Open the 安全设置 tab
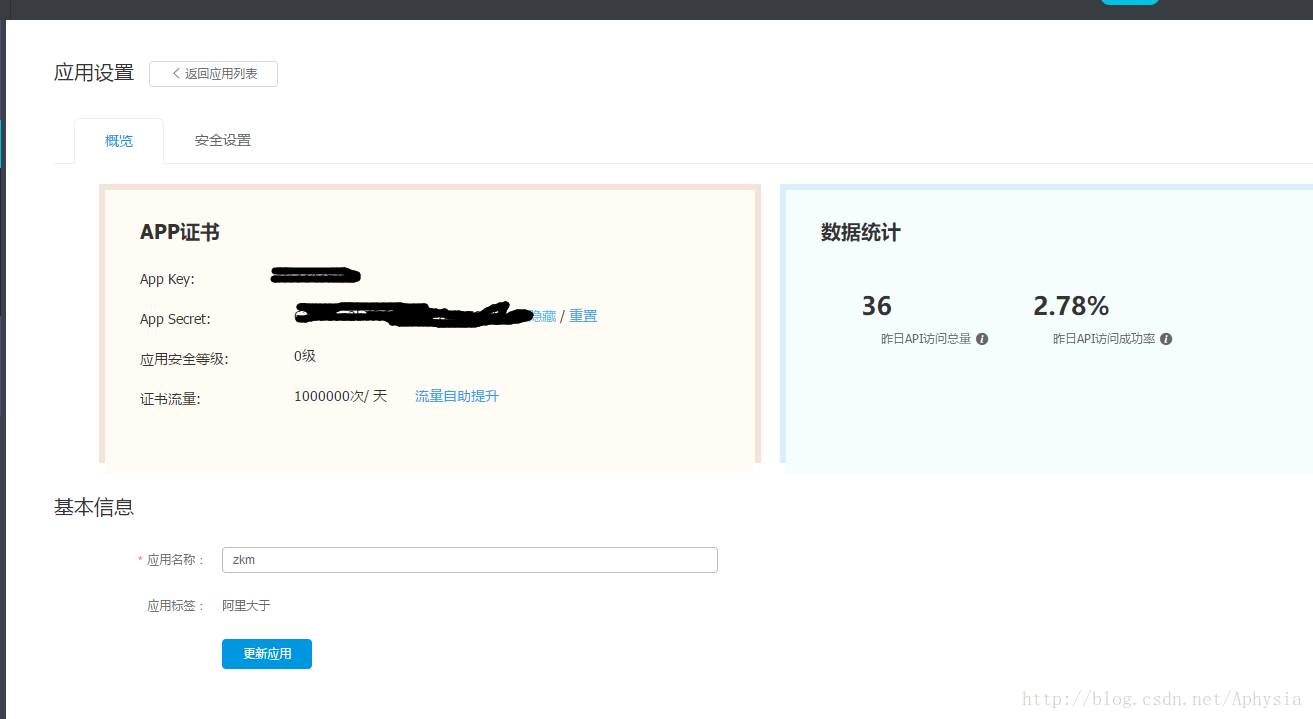This screenshot has height=719, width=1313. 223,141
